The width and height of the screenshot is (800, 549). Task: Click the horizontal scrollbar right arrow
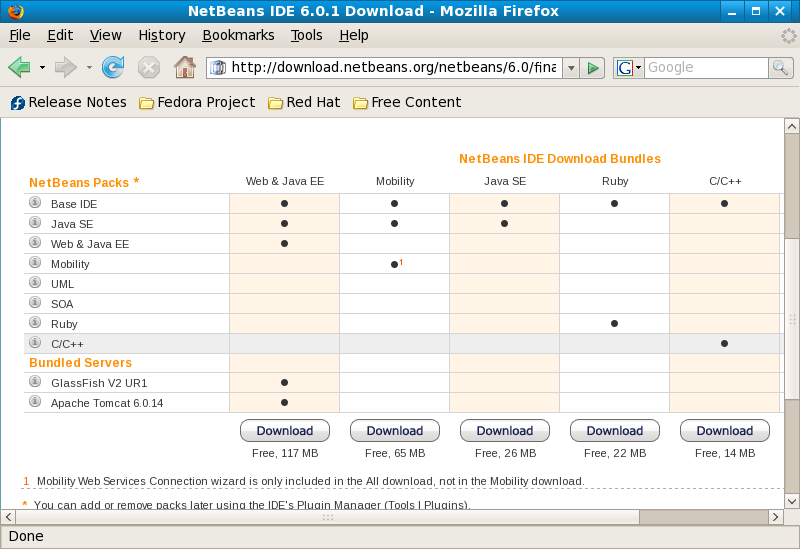pos(776,517)
